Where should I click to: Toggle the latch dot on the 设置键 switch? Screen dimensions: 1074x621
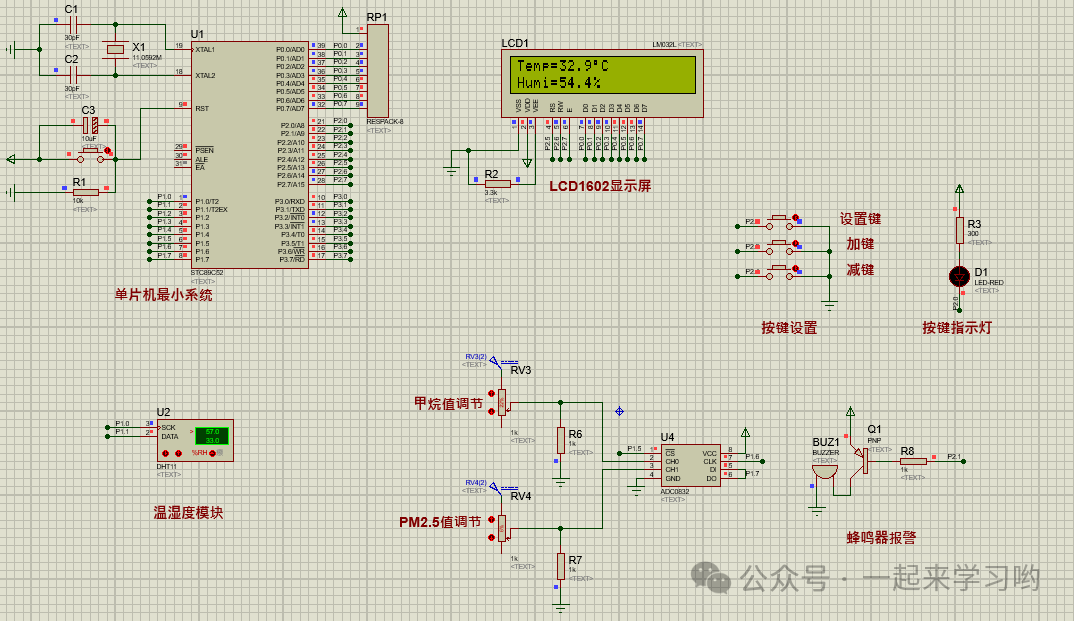(795, 218)
